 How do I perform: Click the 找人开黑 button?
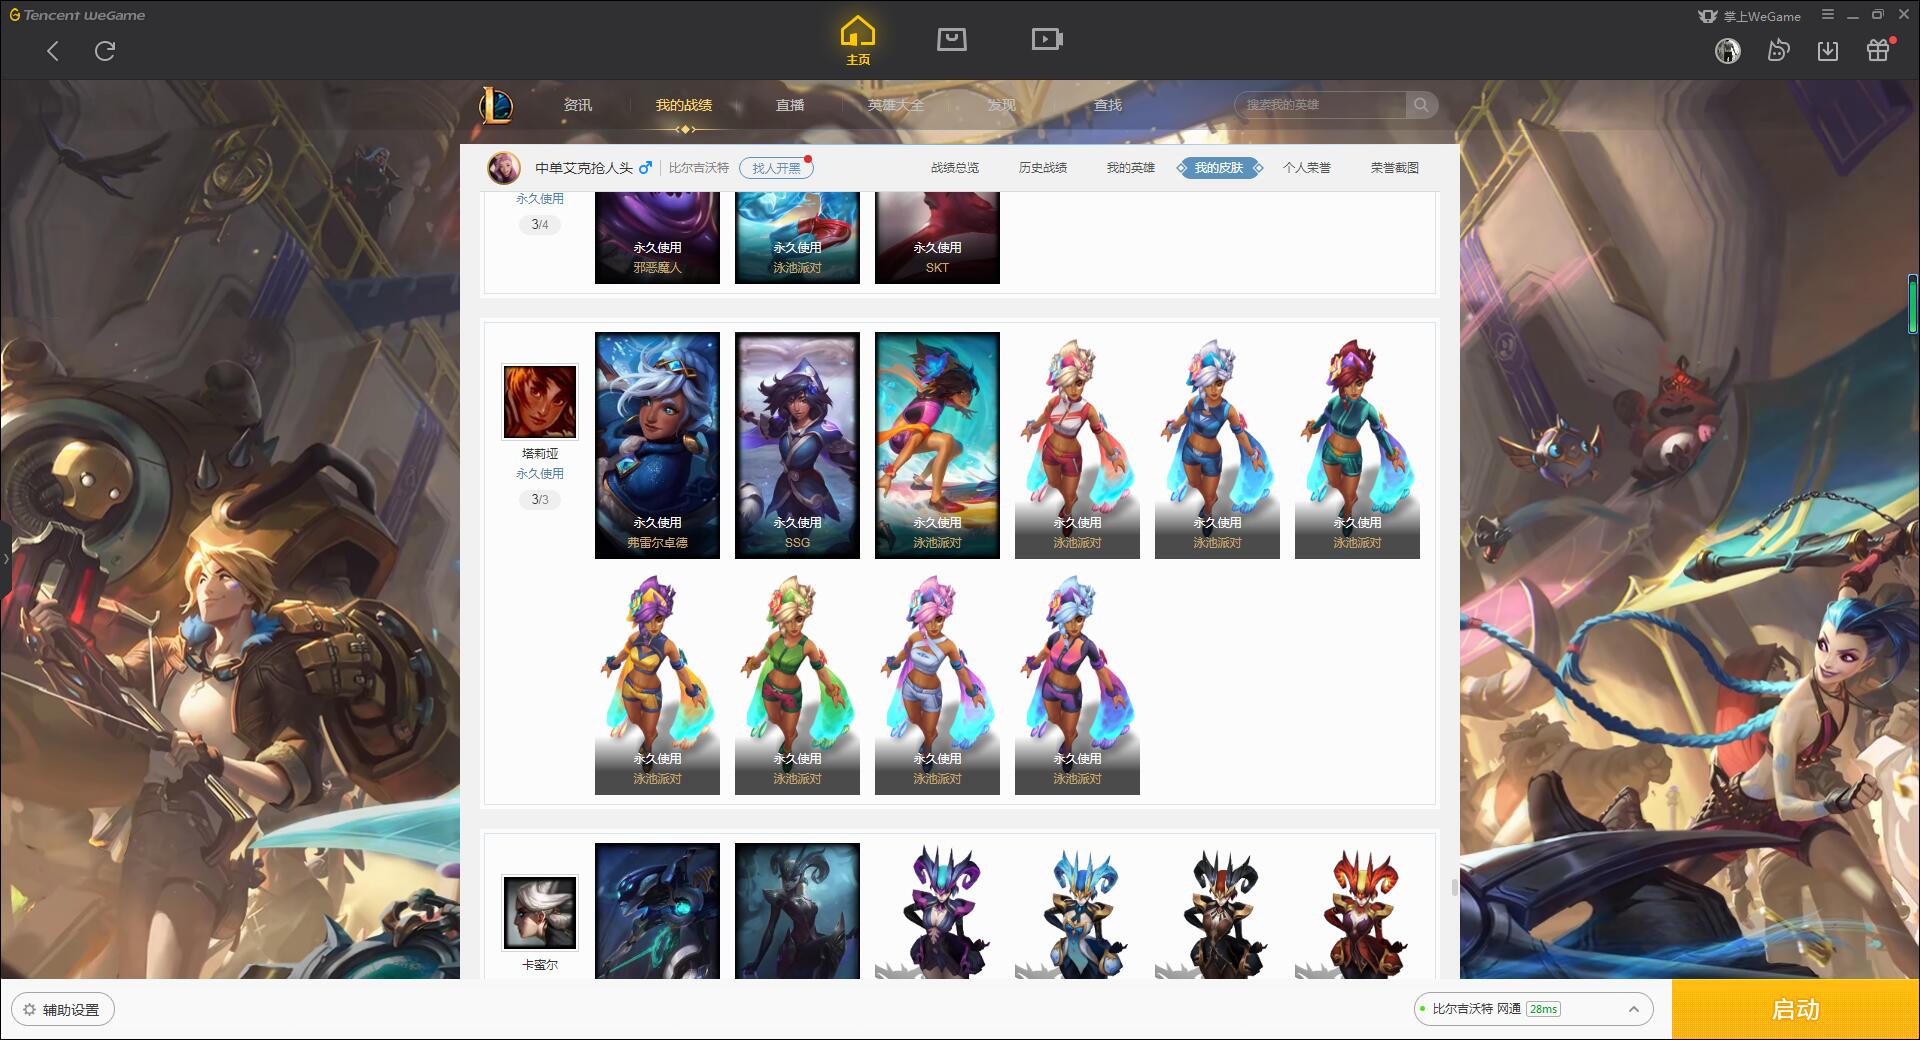coord(777,168)
